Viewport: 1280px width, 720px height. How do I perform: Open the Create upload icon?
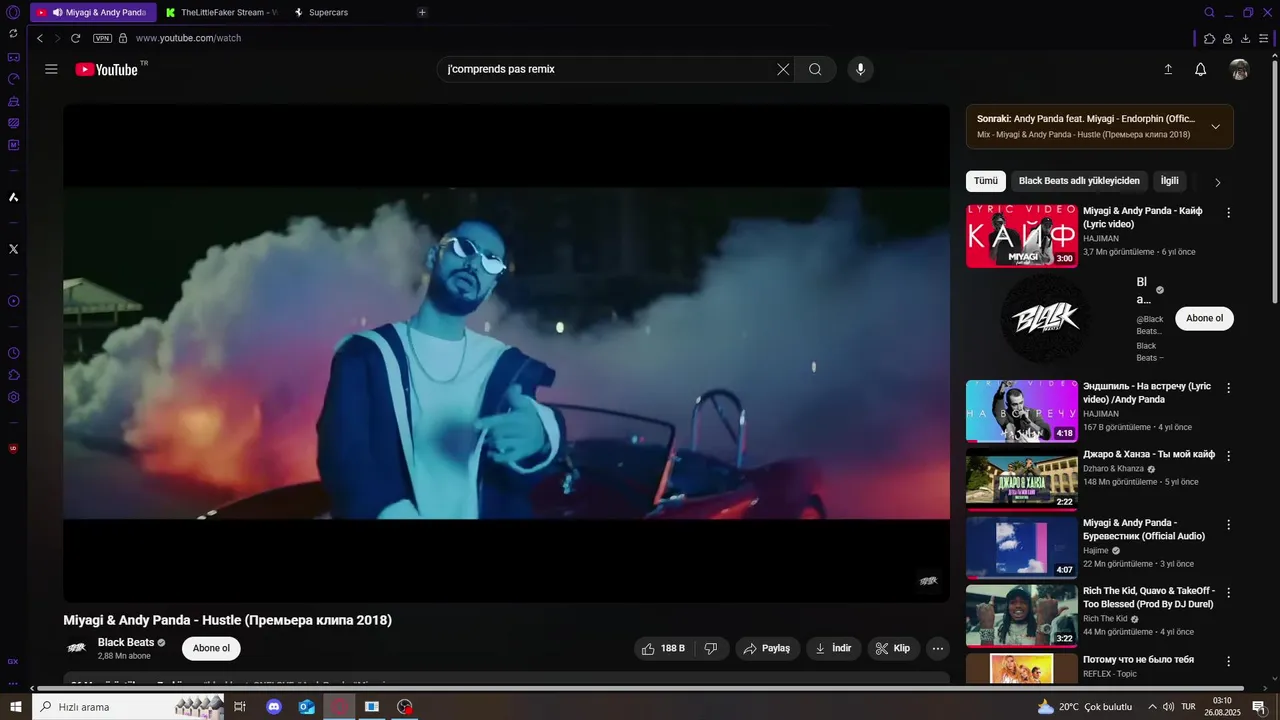click(x=1167, y=69)
